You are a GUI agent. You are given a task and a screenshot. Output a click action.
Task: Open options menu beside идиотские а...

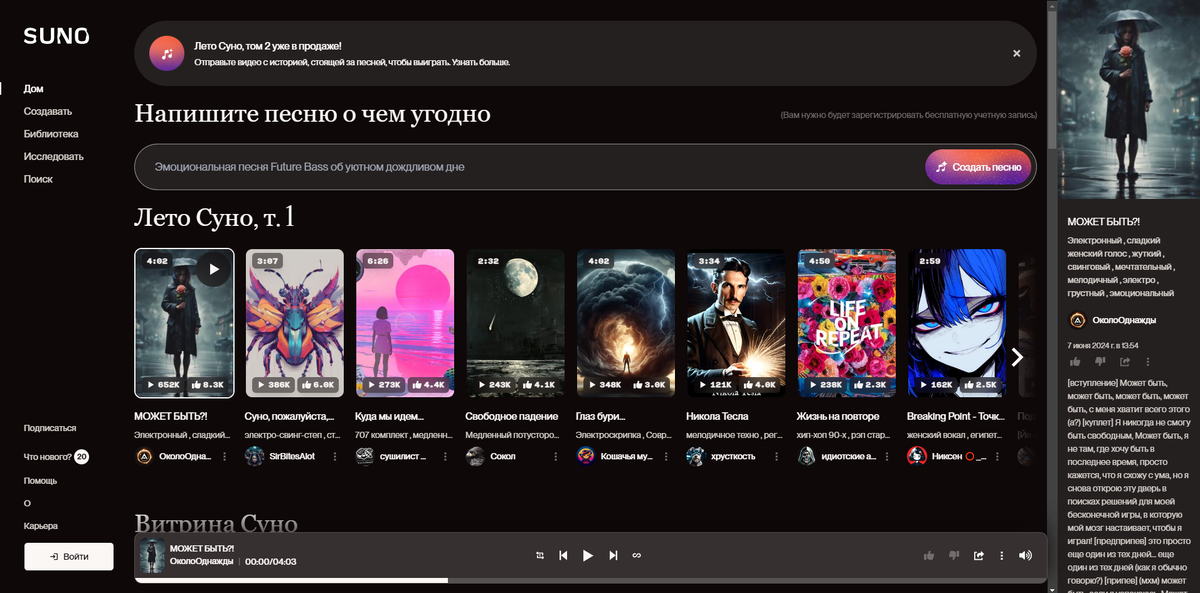click(x=887, y=456)
